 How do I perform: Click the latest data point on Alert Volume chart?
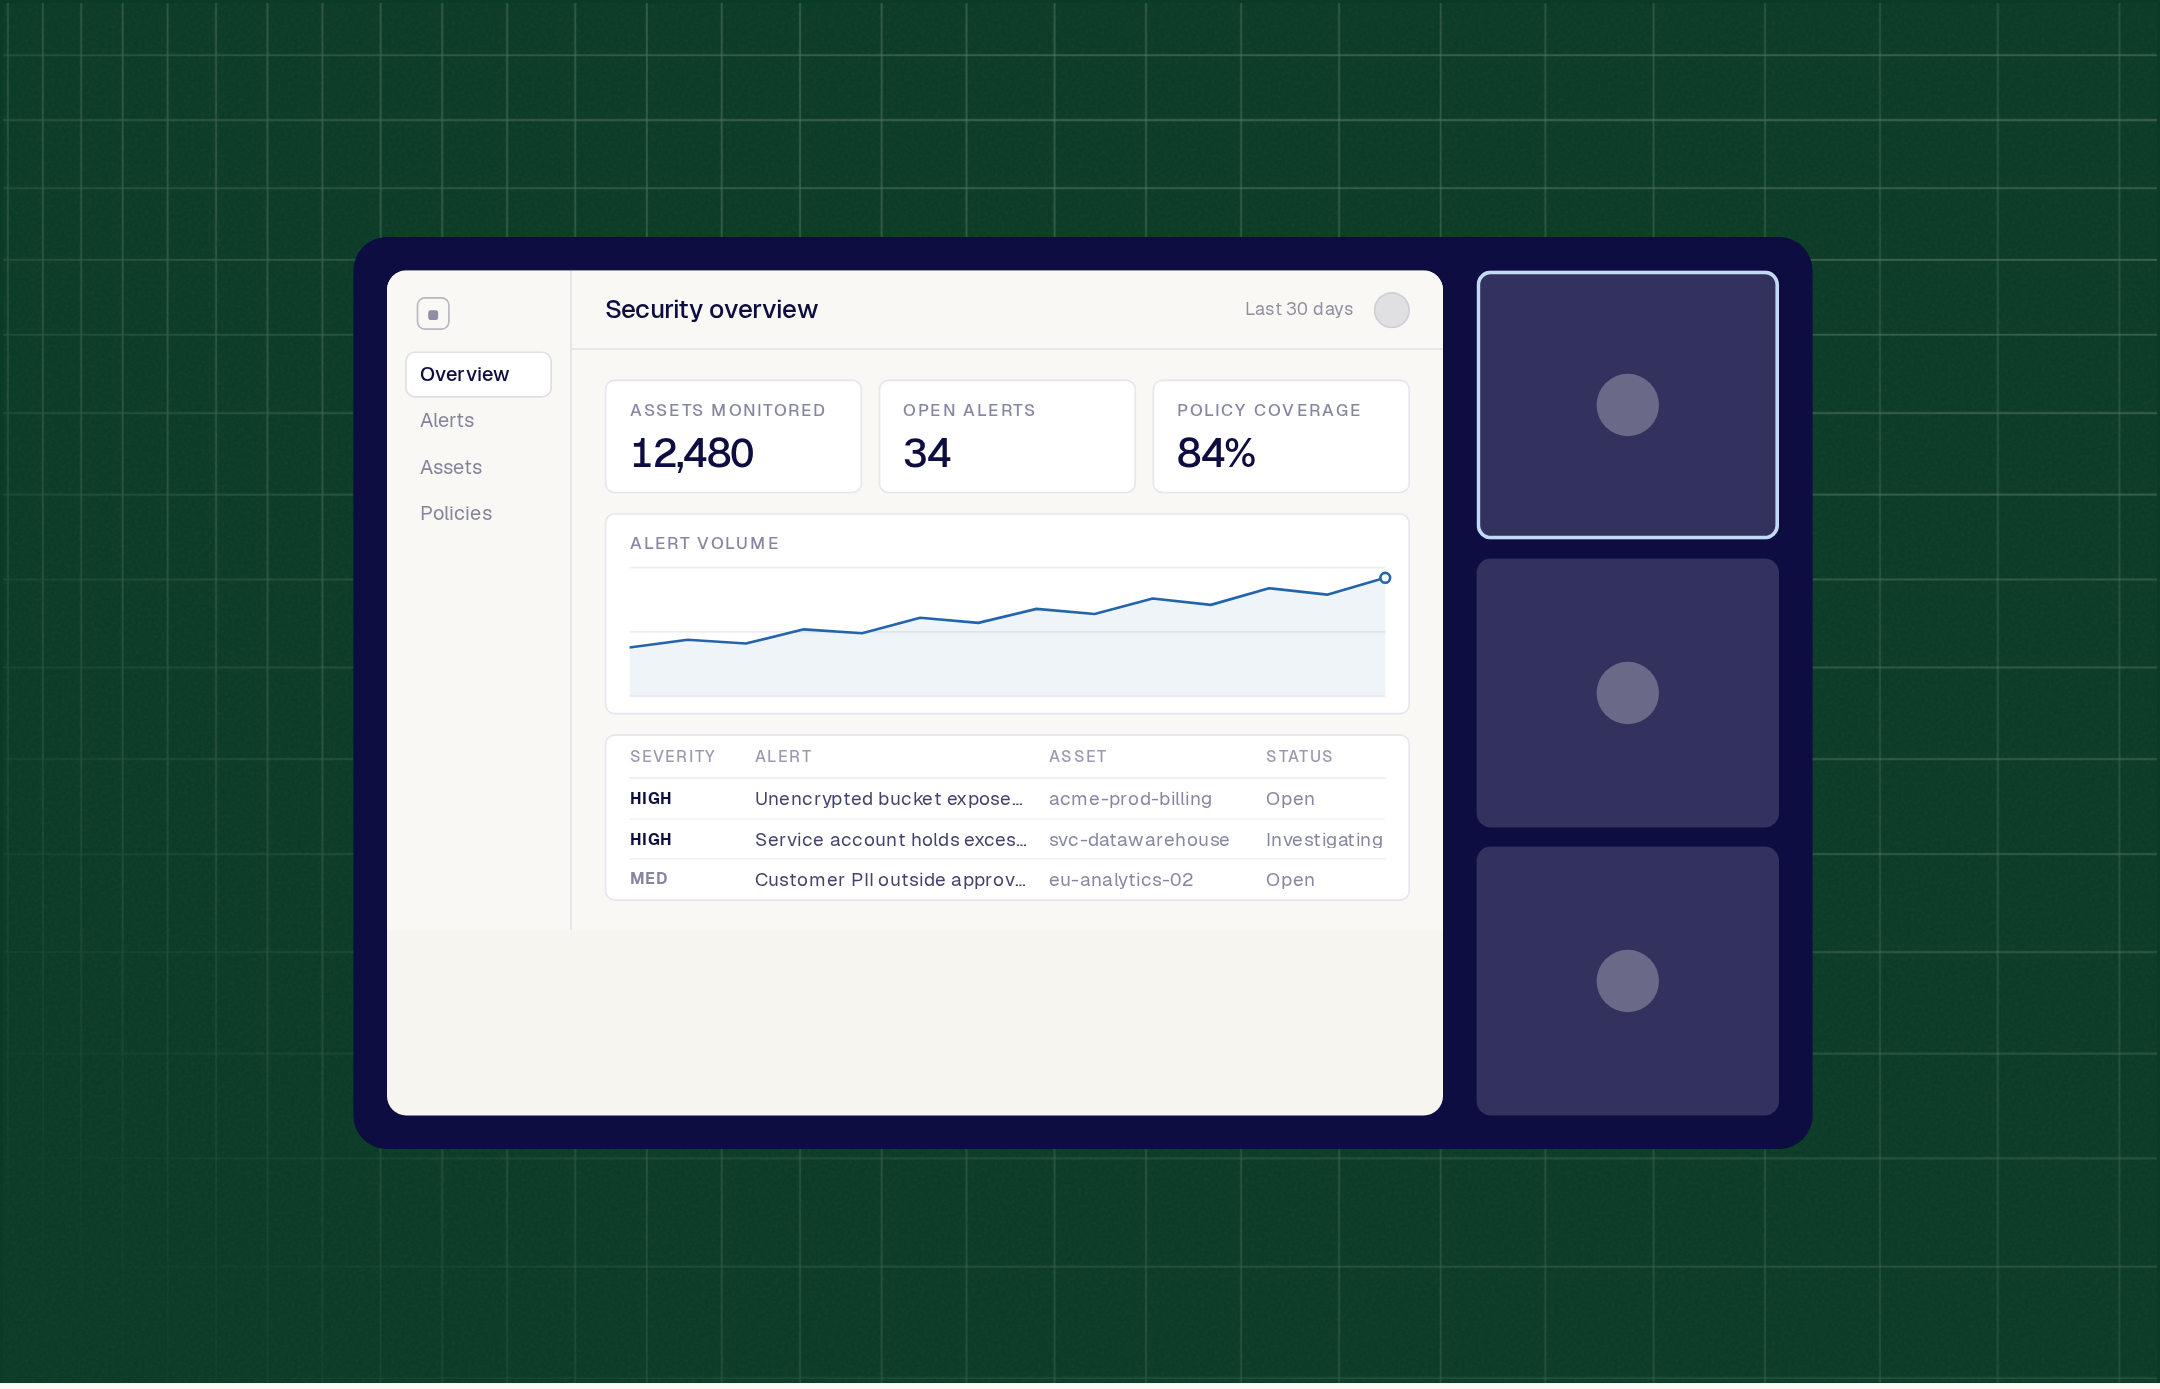tap(1385, 578)
